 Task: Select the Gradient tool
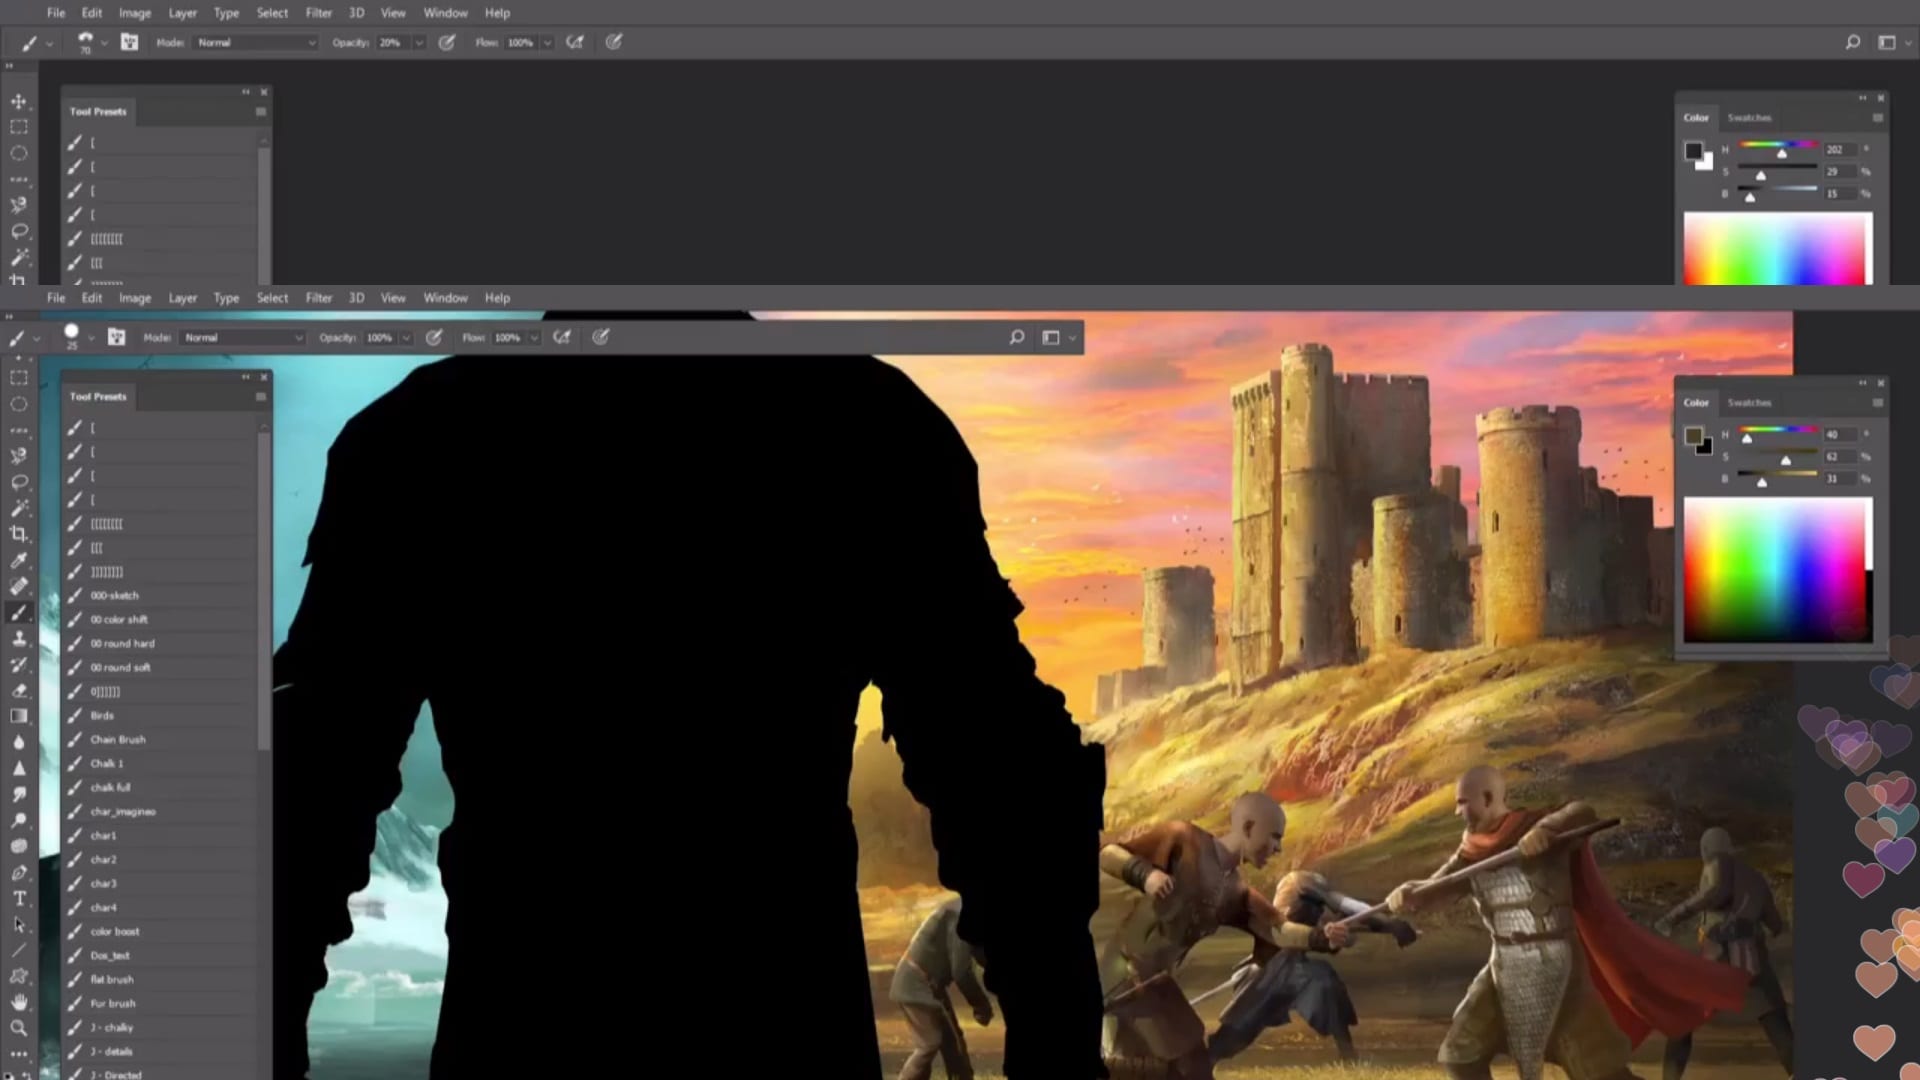coord(19,716)
